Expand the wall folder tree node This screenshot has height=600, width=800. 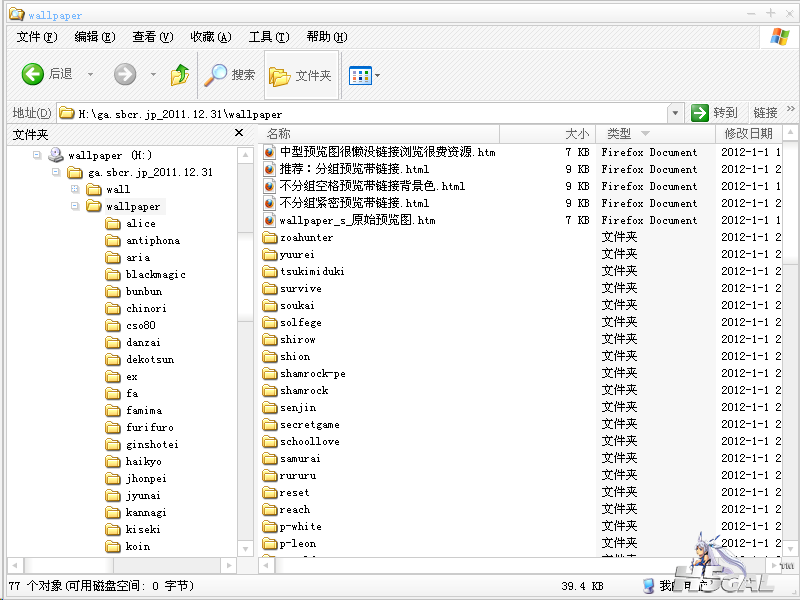point(75,189)
